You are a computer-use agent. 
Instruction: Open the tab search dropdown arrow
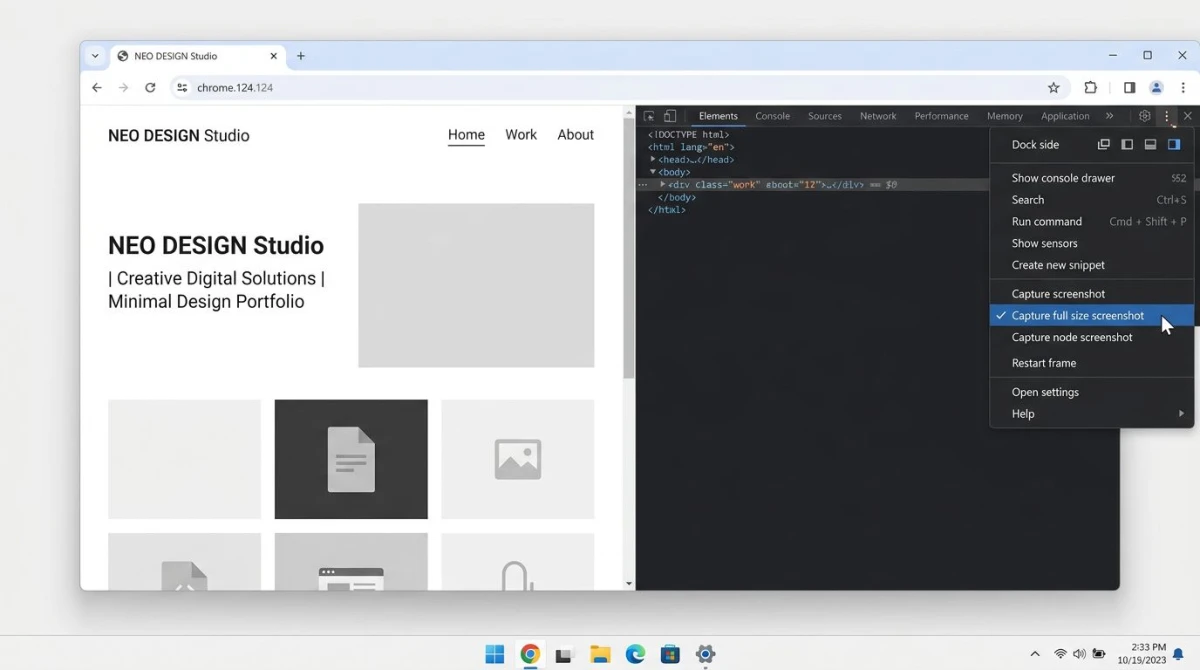(95, 56)
